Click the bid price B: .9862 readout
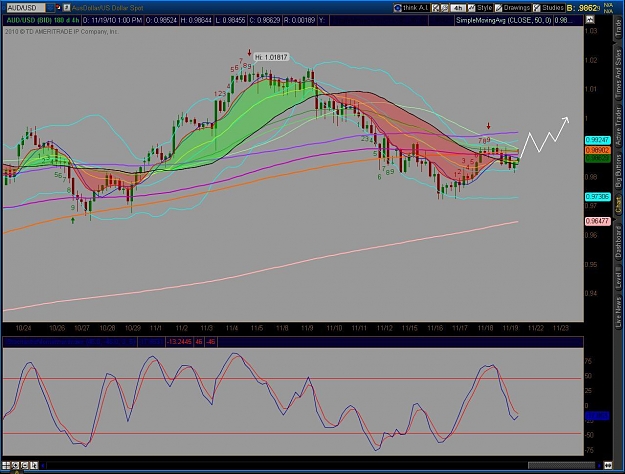Screen dimensions: 625x474 tap(584, 8)
